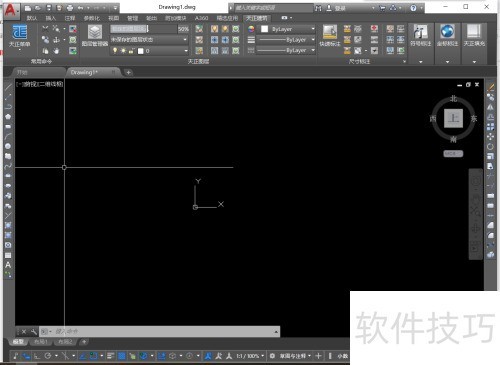500x365 pixels.
Task: Click the Help question mark icon
Action: click(x=413, y=8)
